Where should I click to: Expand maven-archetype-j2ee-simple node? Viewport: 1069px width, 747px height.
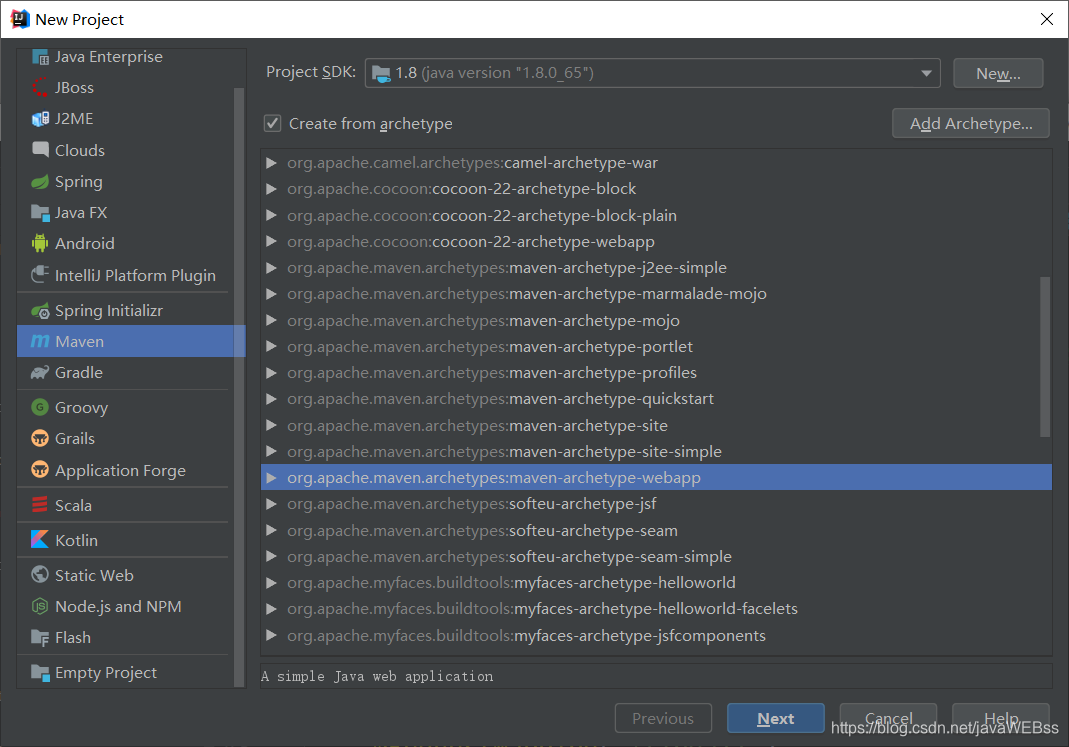(x=271, y=268)
